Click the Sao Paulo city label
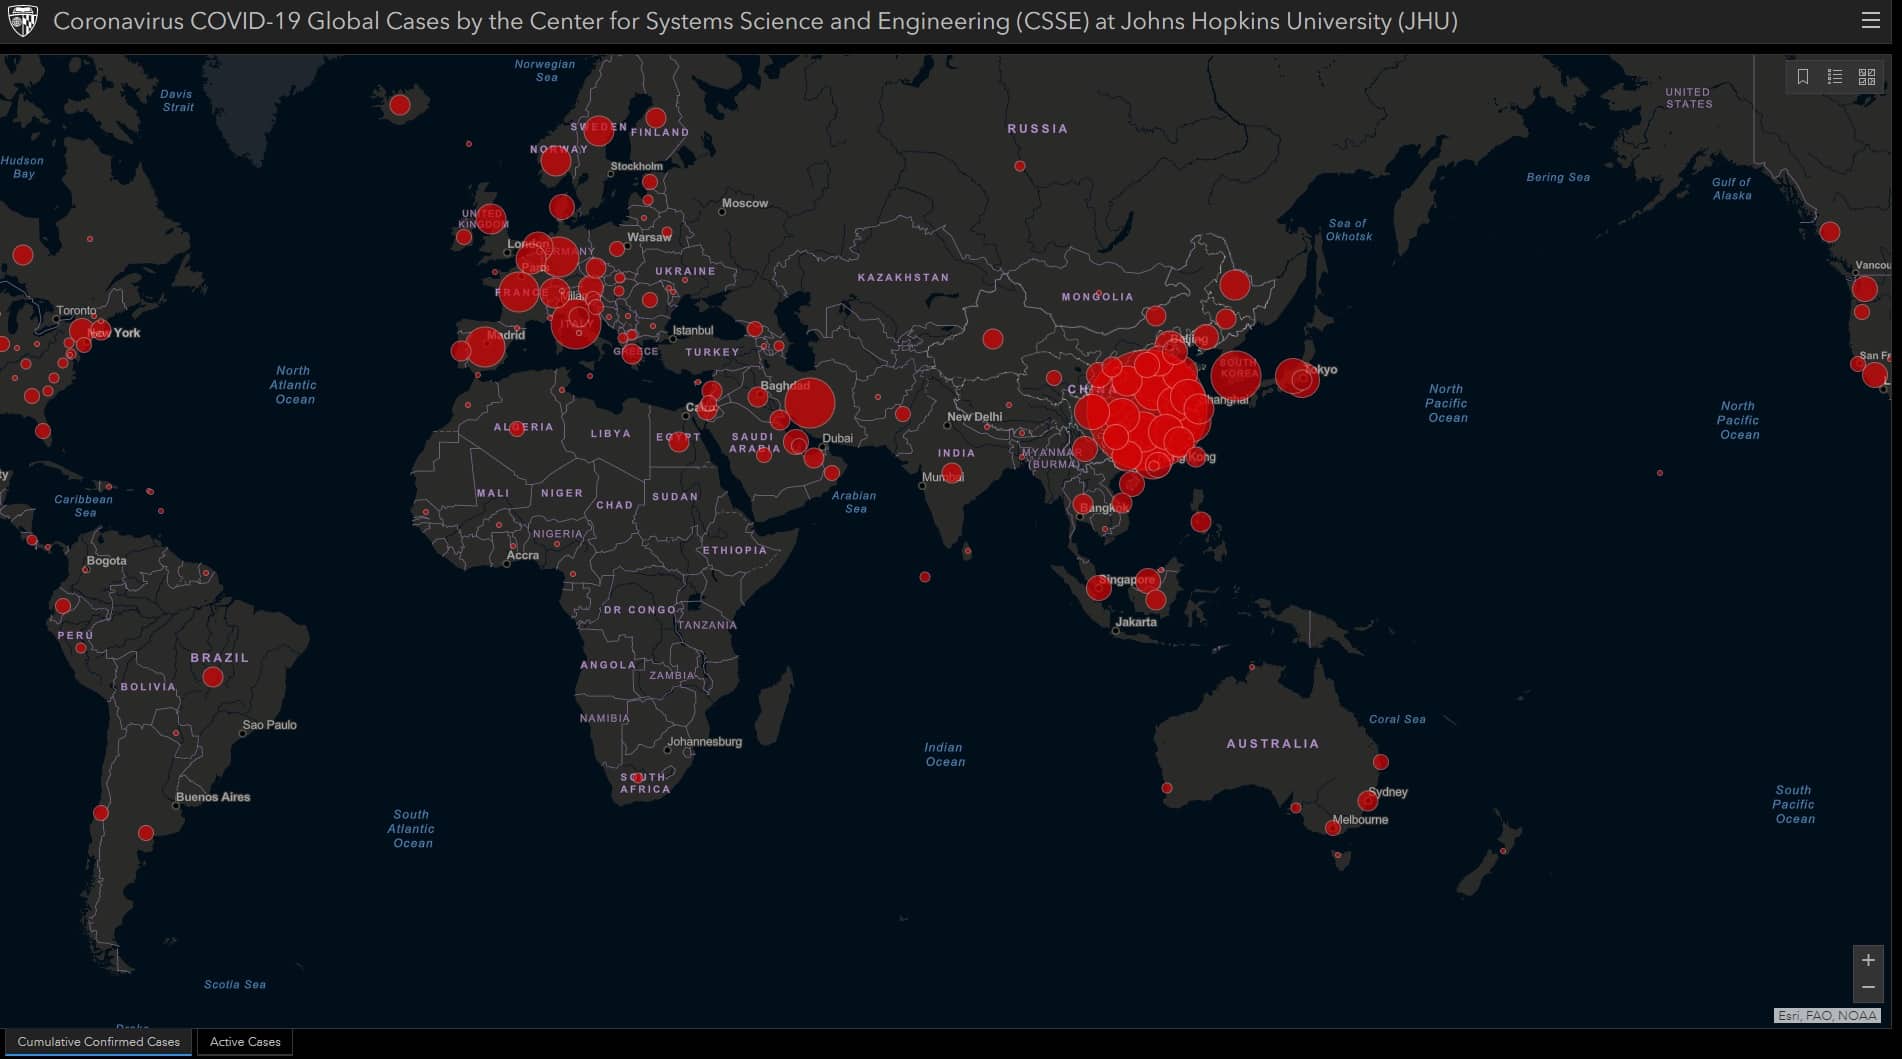The image size is (1902, 1059). tap(269, 725)
